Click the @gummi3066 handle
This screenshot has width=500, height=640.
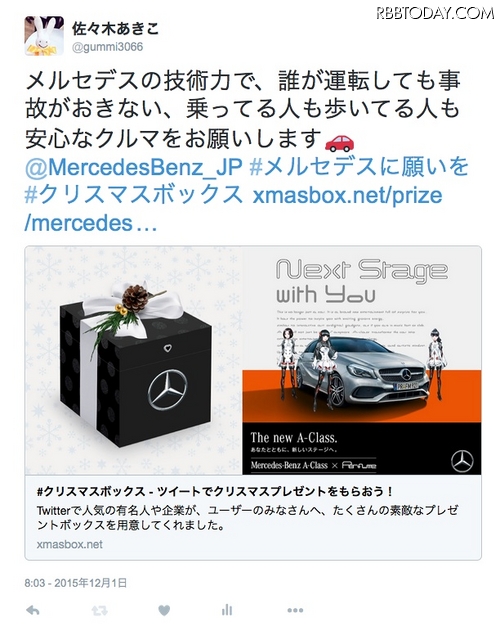pos(107,47)
